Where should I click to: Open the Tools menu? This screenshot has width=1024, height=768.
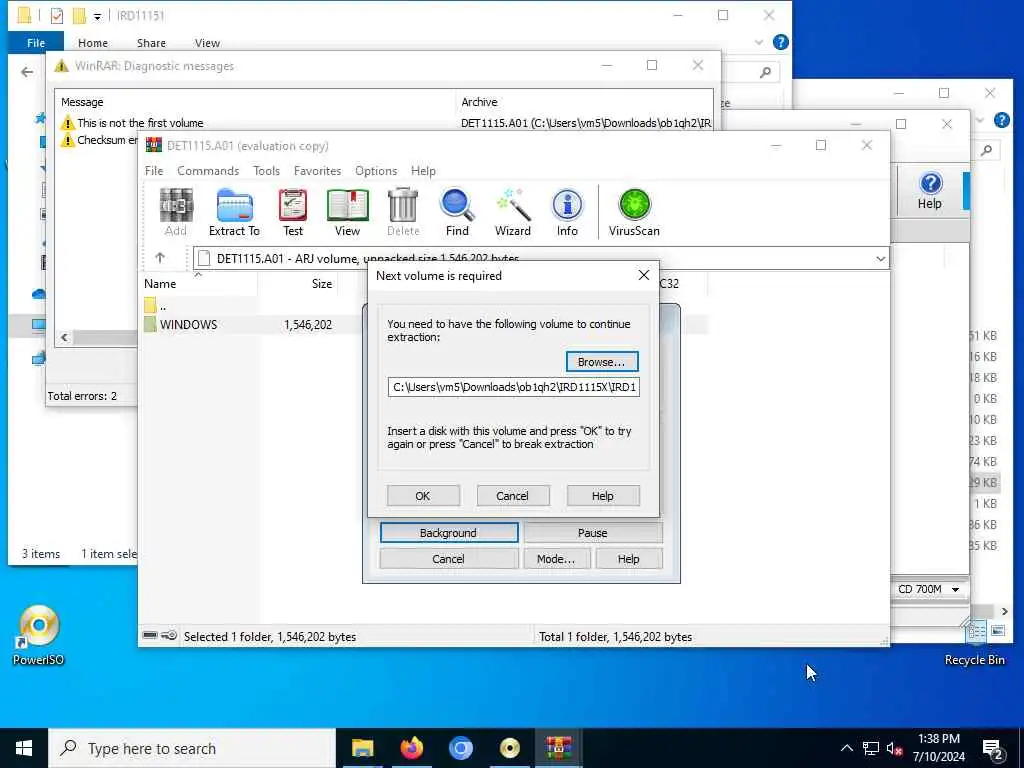[x=266, y=170]
